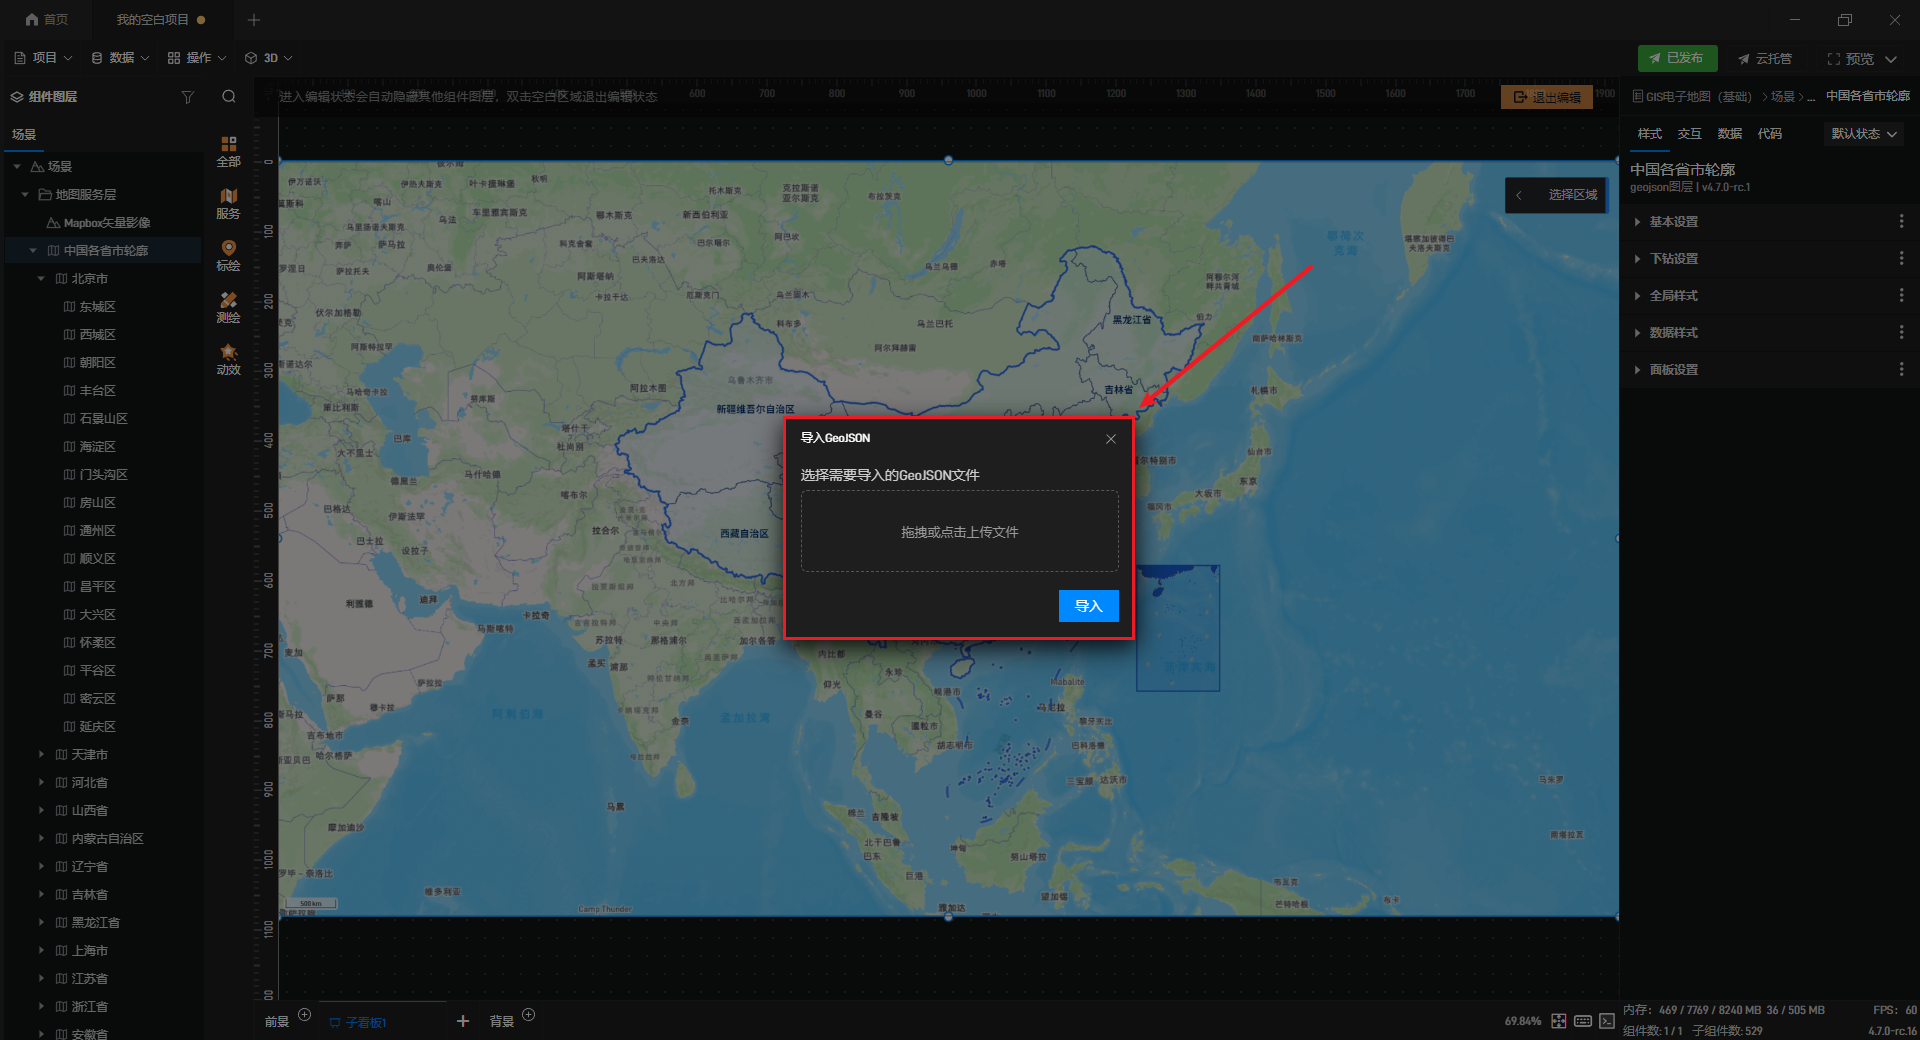The width and height of the screenshot is (1920, 1040).
Task: Click the search magnifier icon
Action: pyautogui.click(x=229, y=97)
